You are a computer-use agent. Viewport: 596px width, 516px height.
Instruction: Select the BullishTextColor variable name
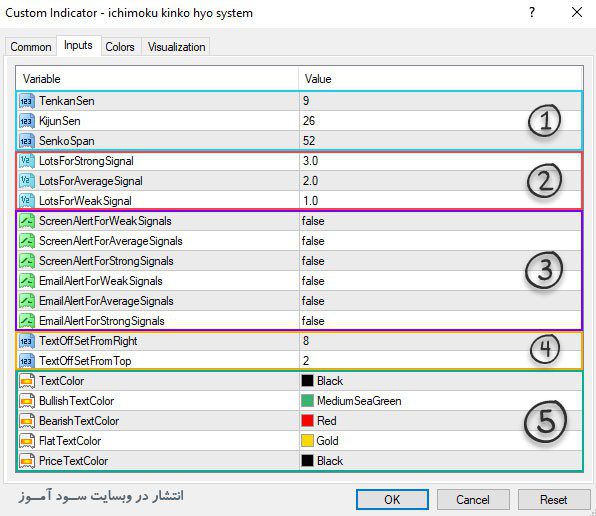(x=76, y=401)
